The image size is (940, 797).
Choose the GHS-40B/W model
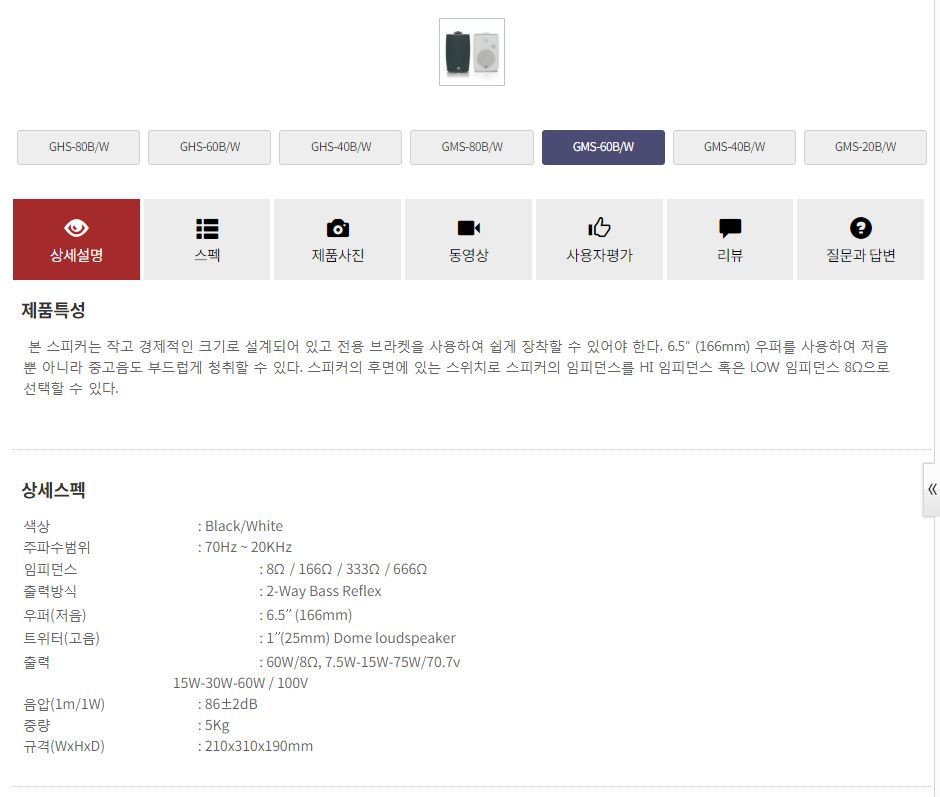[340, 147]
